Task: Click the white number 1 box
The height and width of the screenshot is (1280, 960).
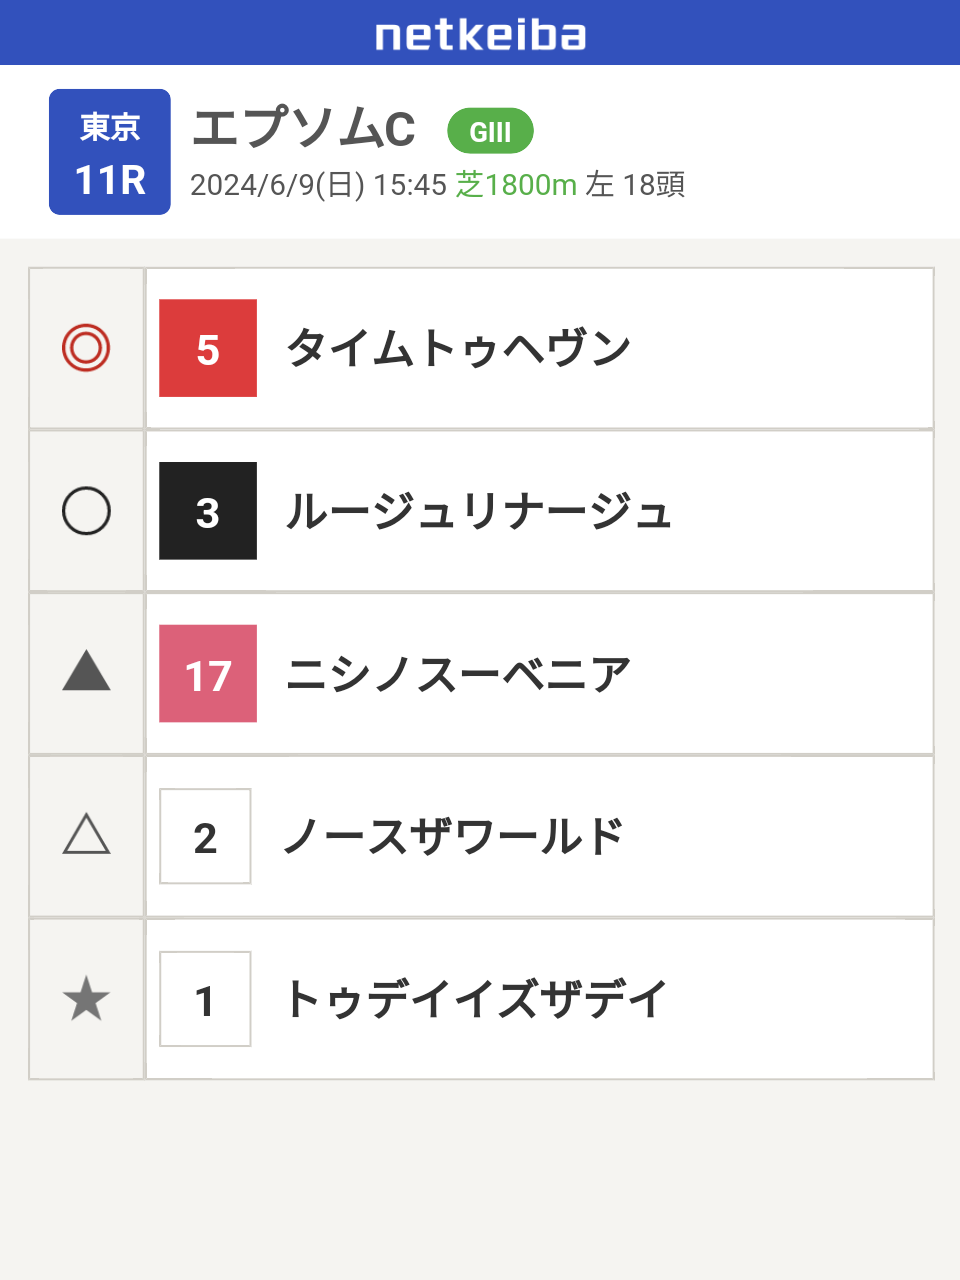Action: [205, 999]
